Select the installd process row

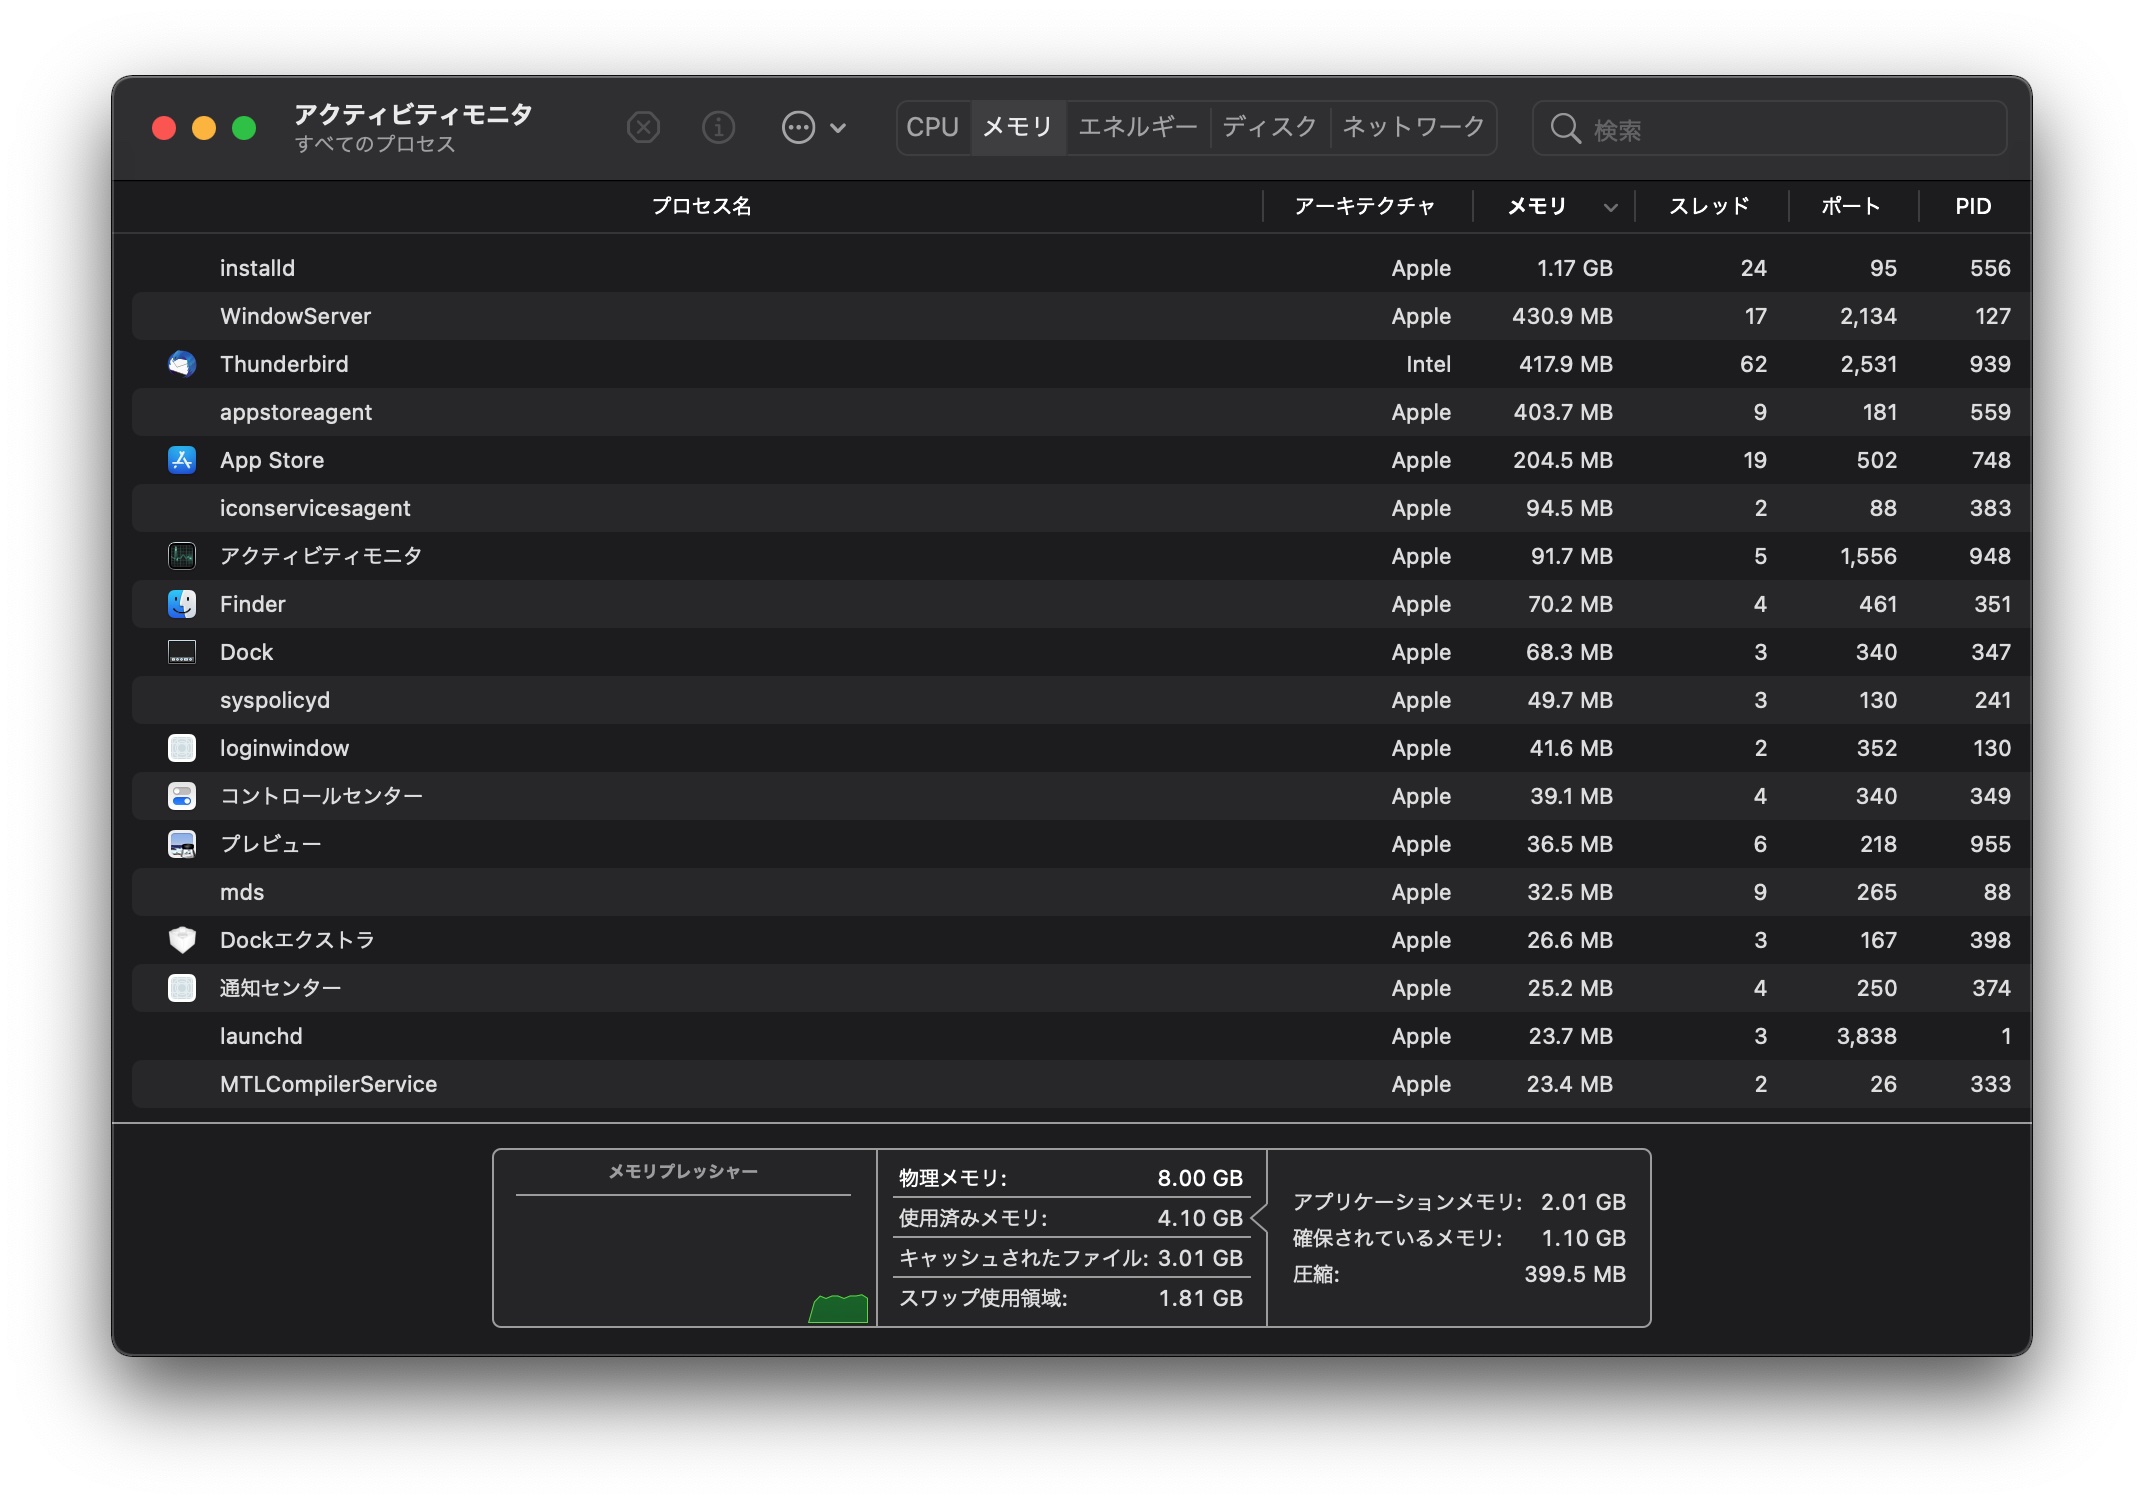pos(1081,268)
